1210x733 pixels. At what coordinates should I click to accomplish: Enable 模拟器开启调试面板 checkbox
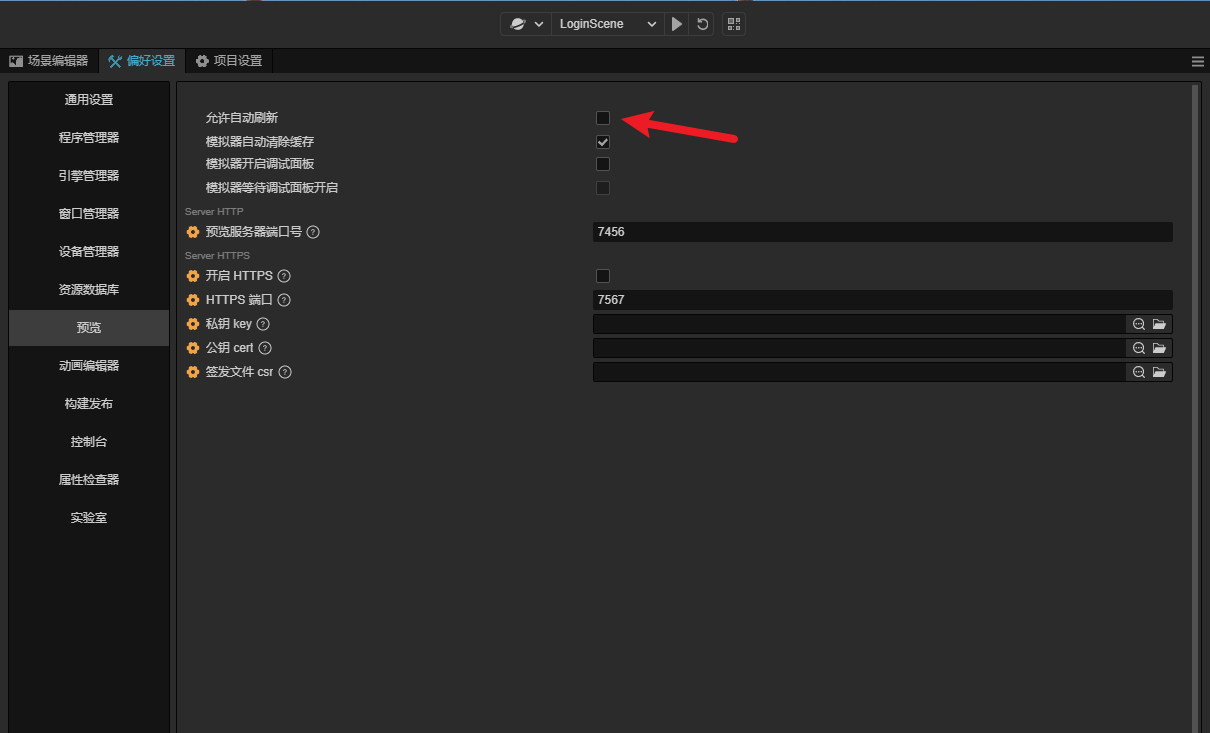(603, 164)
